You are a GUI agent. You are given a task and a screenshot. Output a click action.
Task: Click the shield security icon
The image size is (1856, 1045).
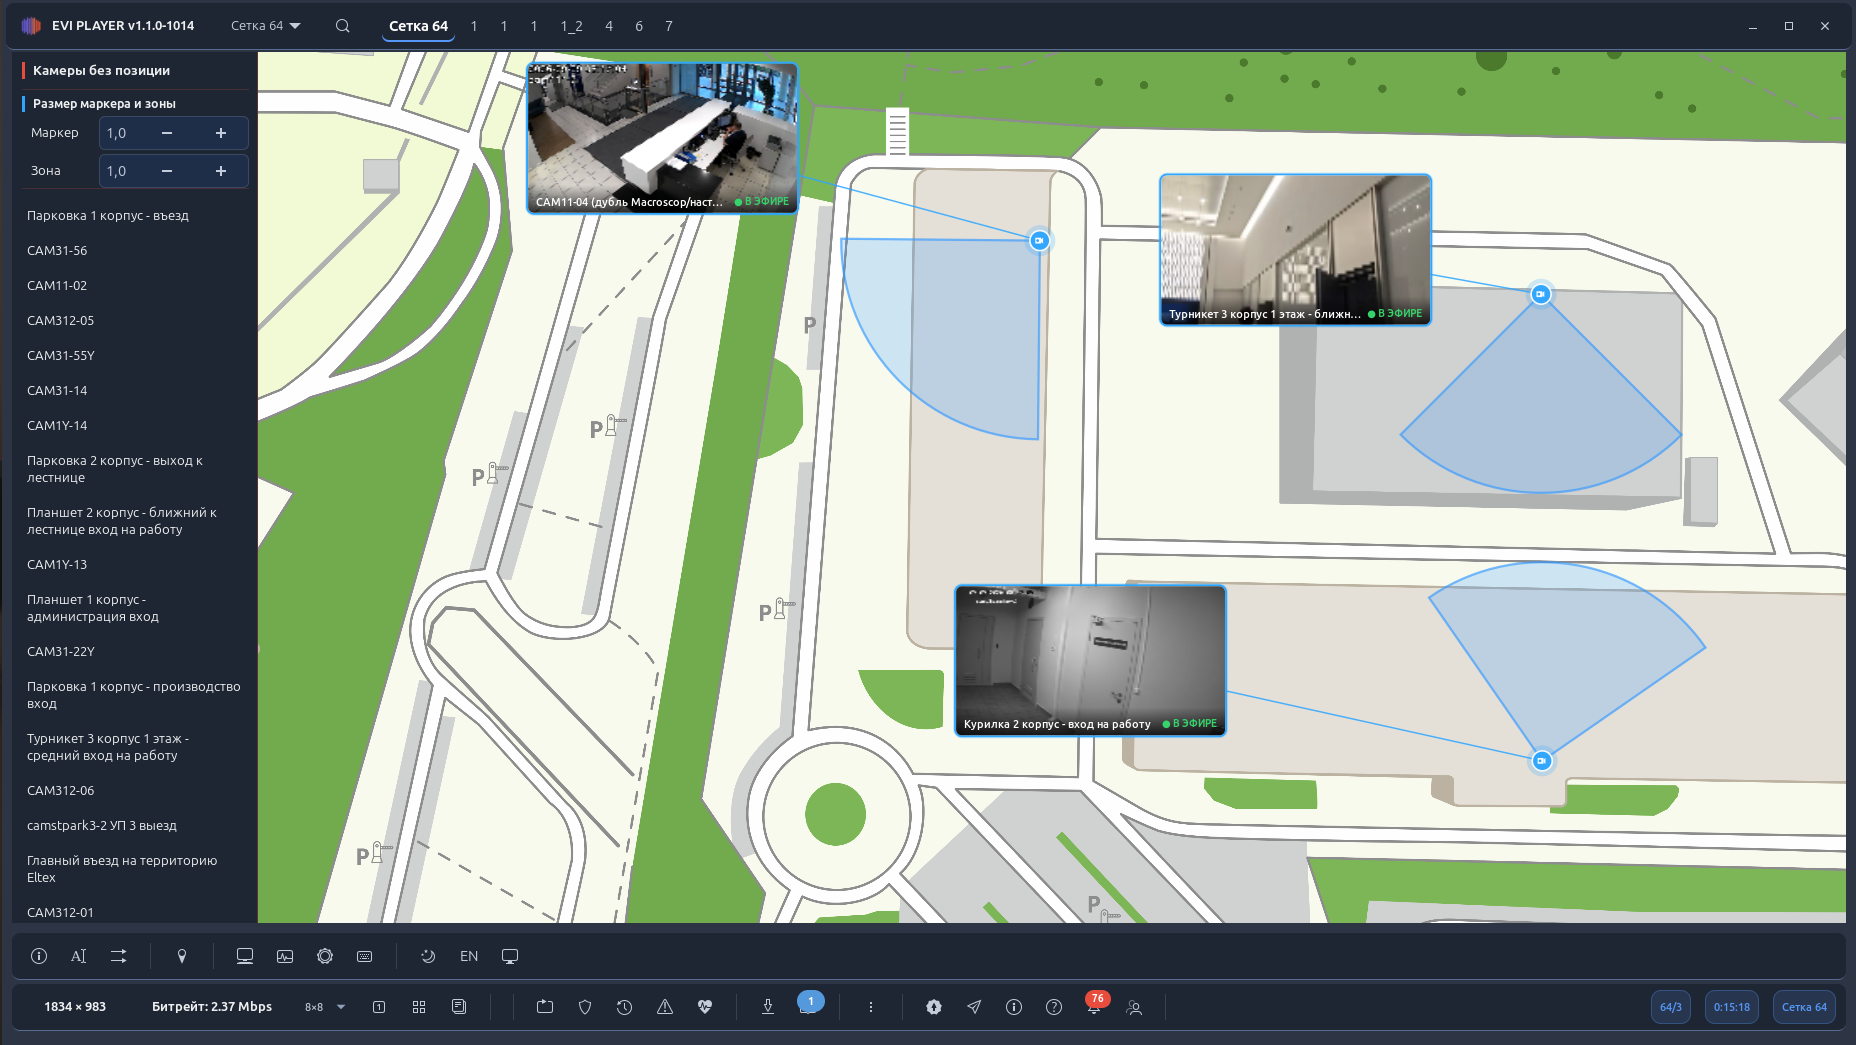585,1007
